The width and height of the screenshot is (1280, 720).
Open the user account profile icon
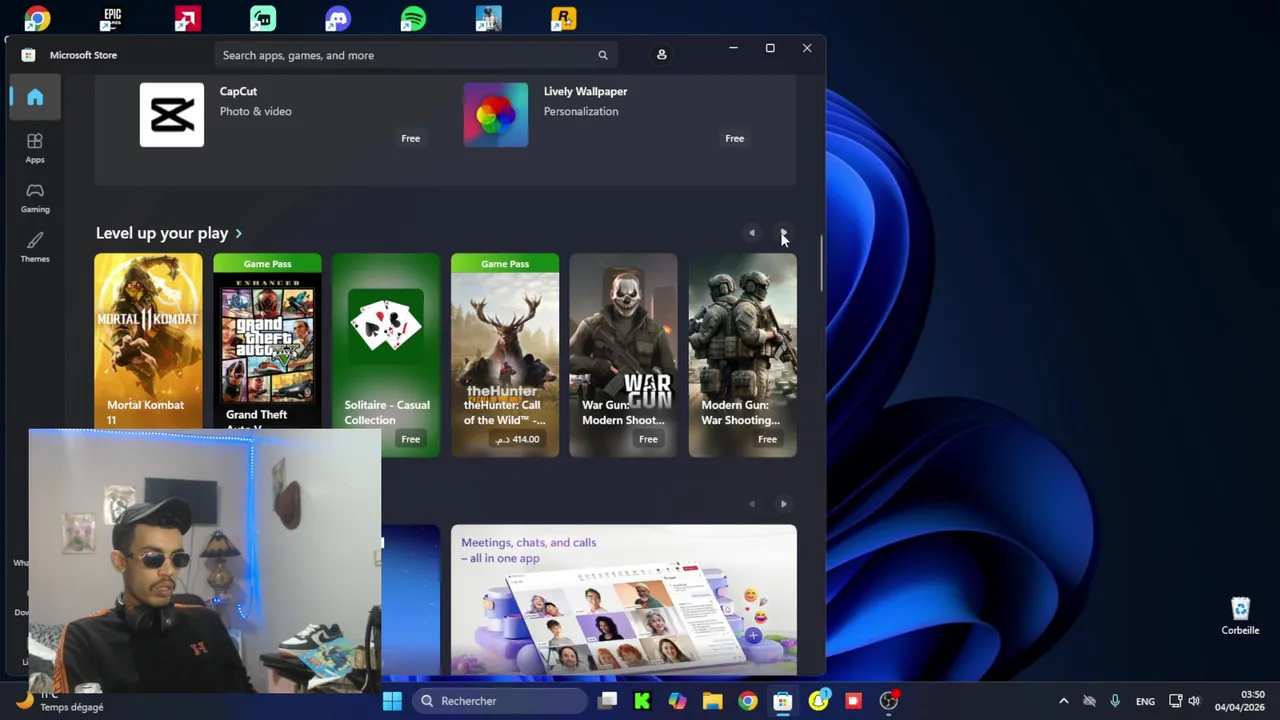click(x=661, y=55)
